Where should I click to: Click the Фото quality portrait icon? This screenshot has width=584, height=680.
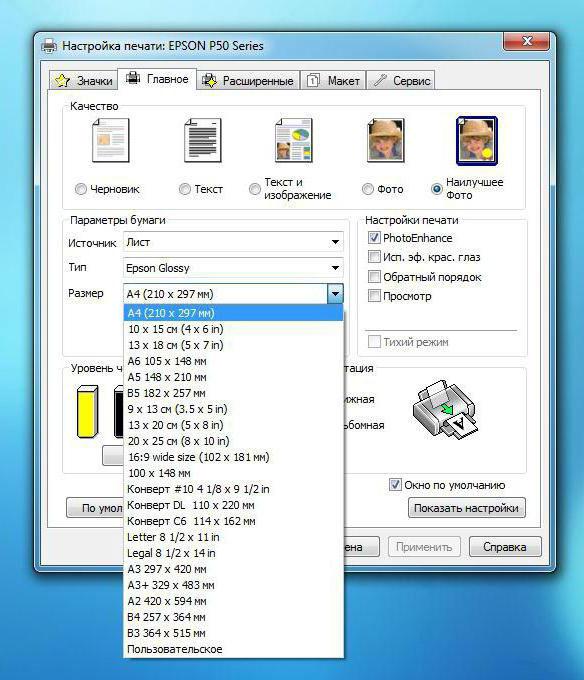point(385,141)
